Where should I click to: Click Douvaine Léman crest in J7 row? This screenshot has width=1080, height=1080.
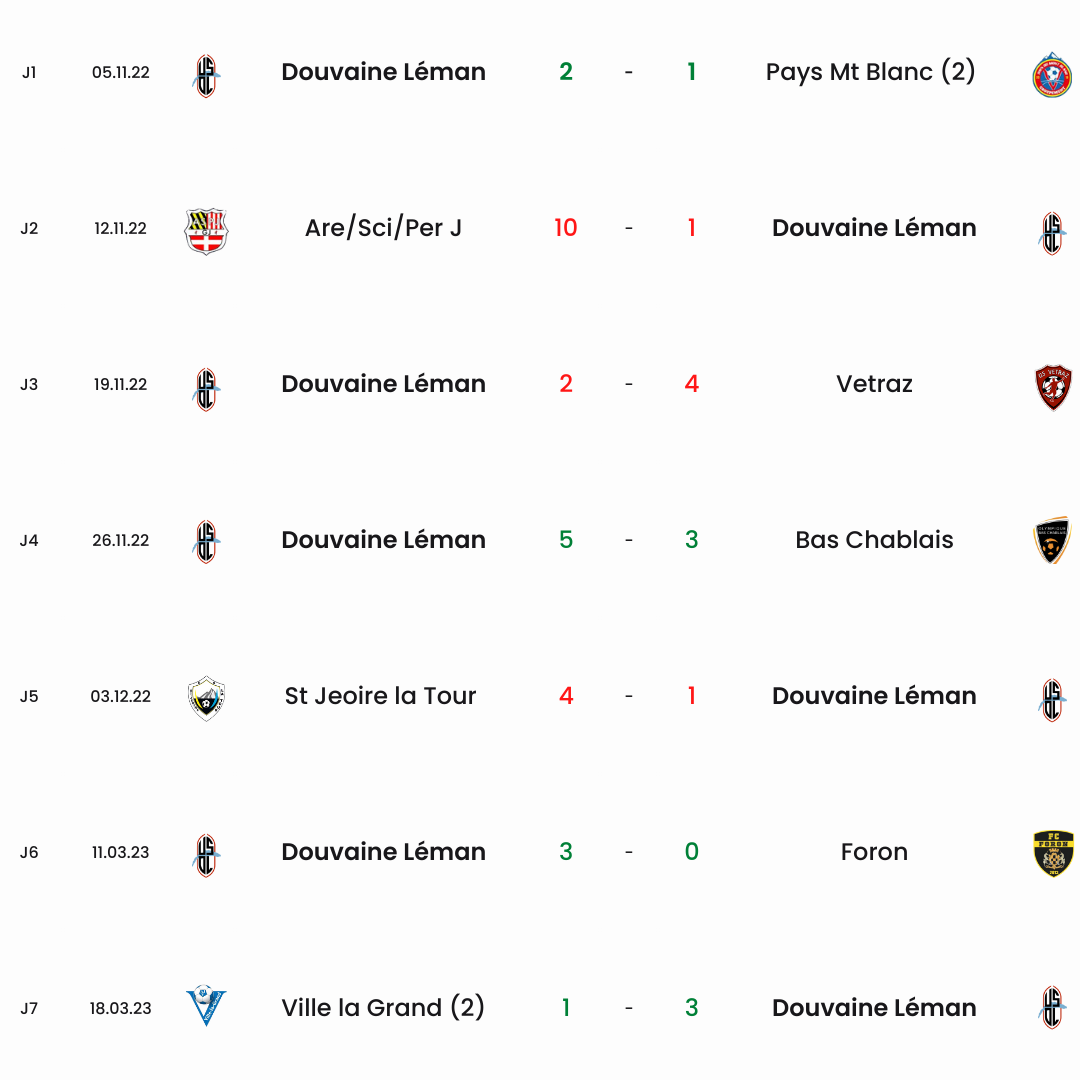(x=1052, y=1007)
